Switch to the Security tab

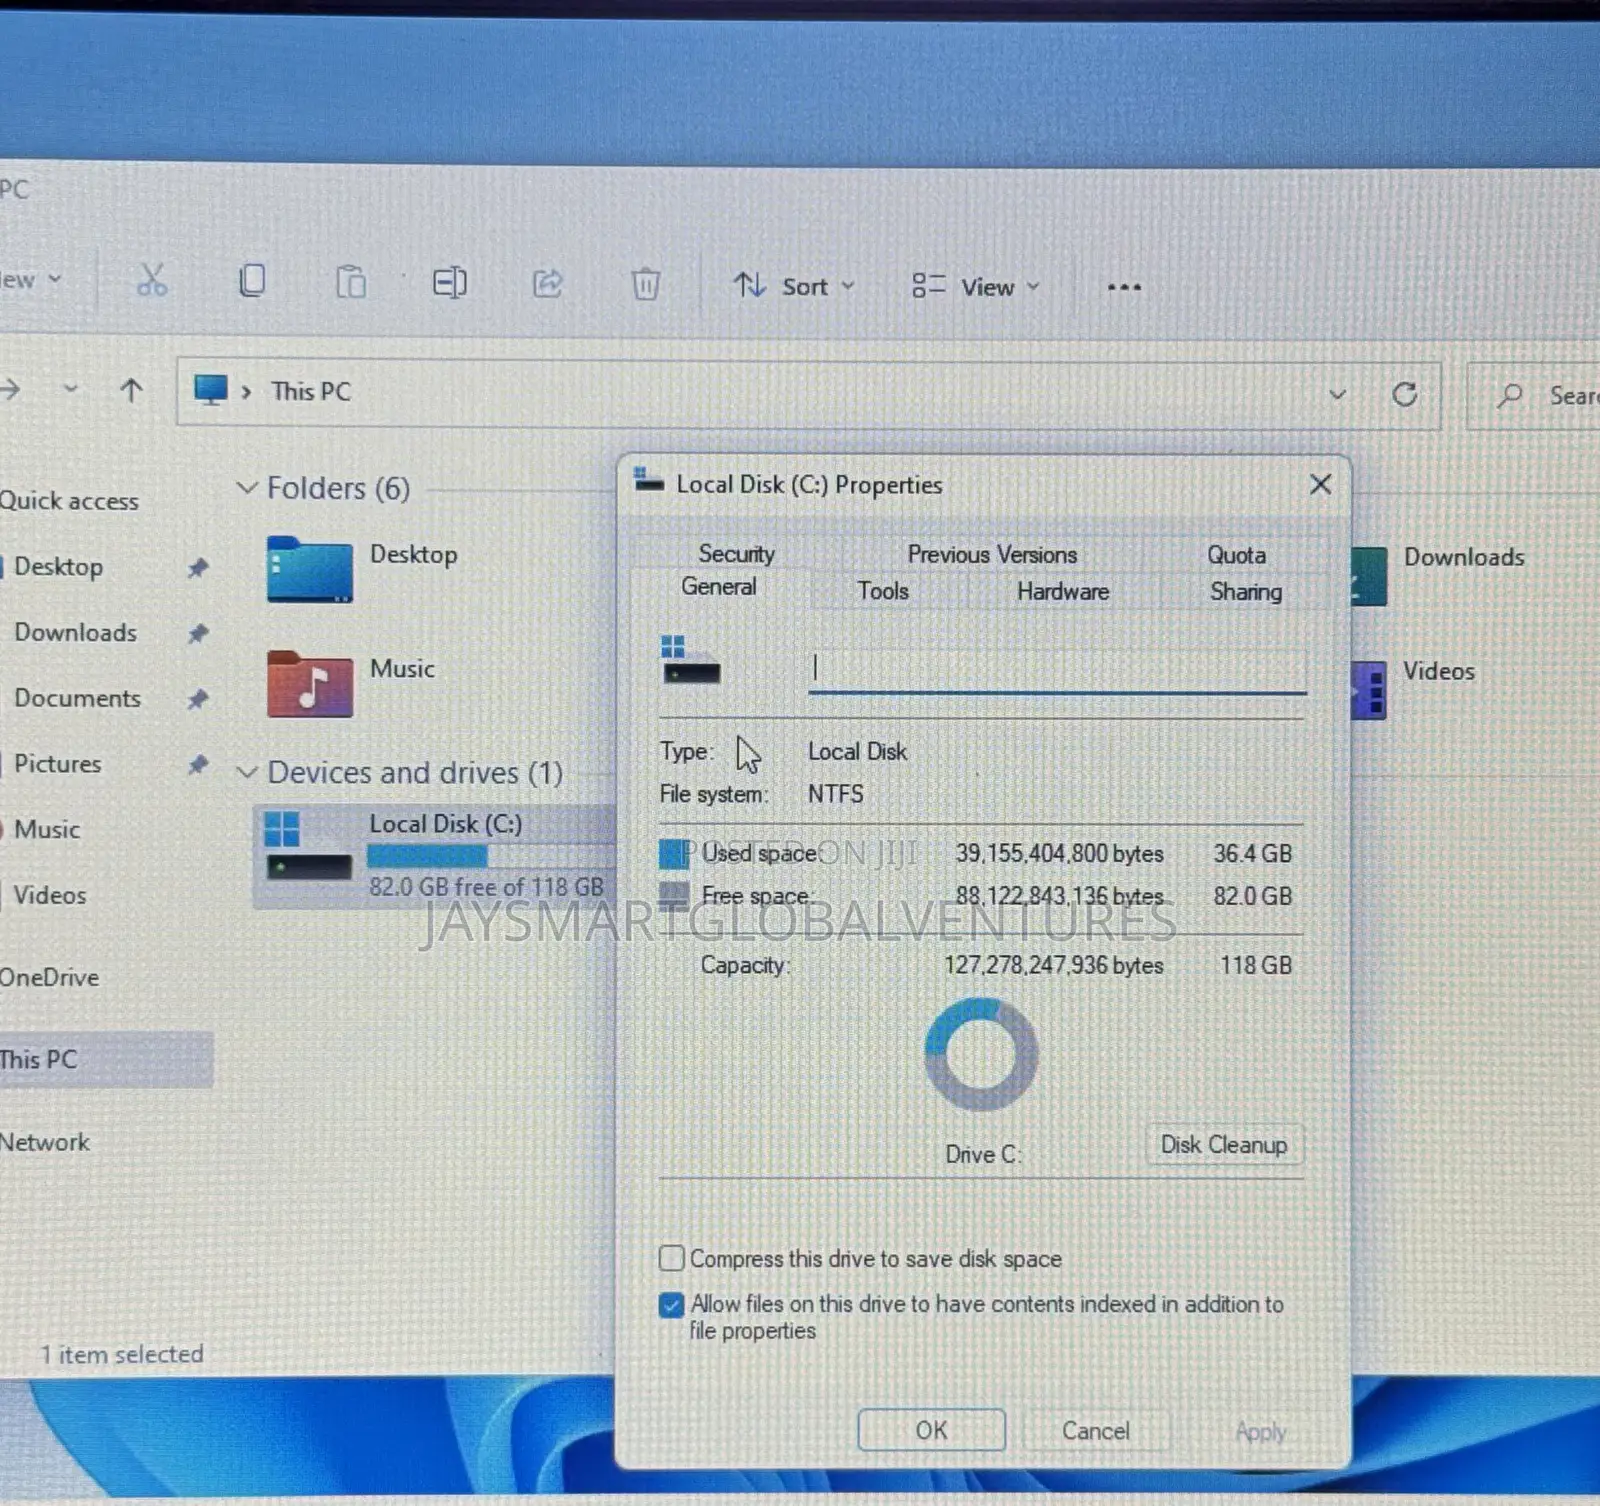tap(736, 553)
